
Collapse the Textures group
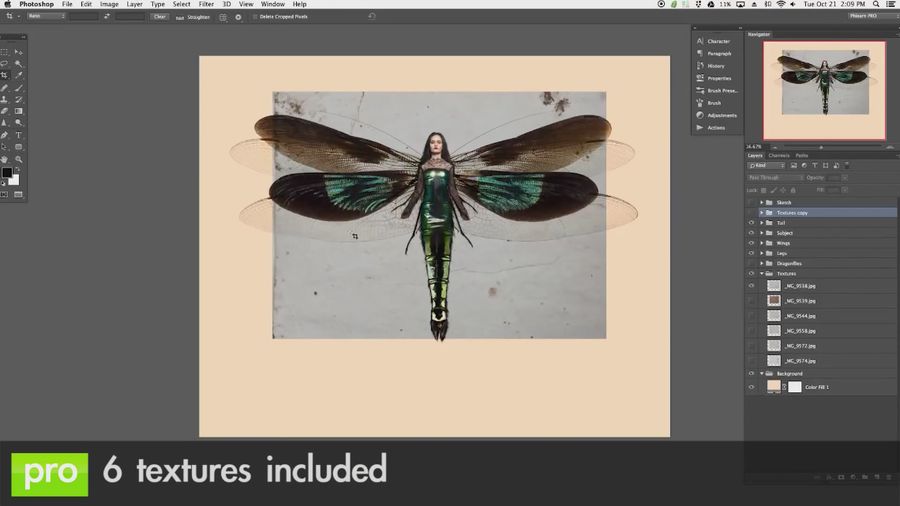(762, 274)
